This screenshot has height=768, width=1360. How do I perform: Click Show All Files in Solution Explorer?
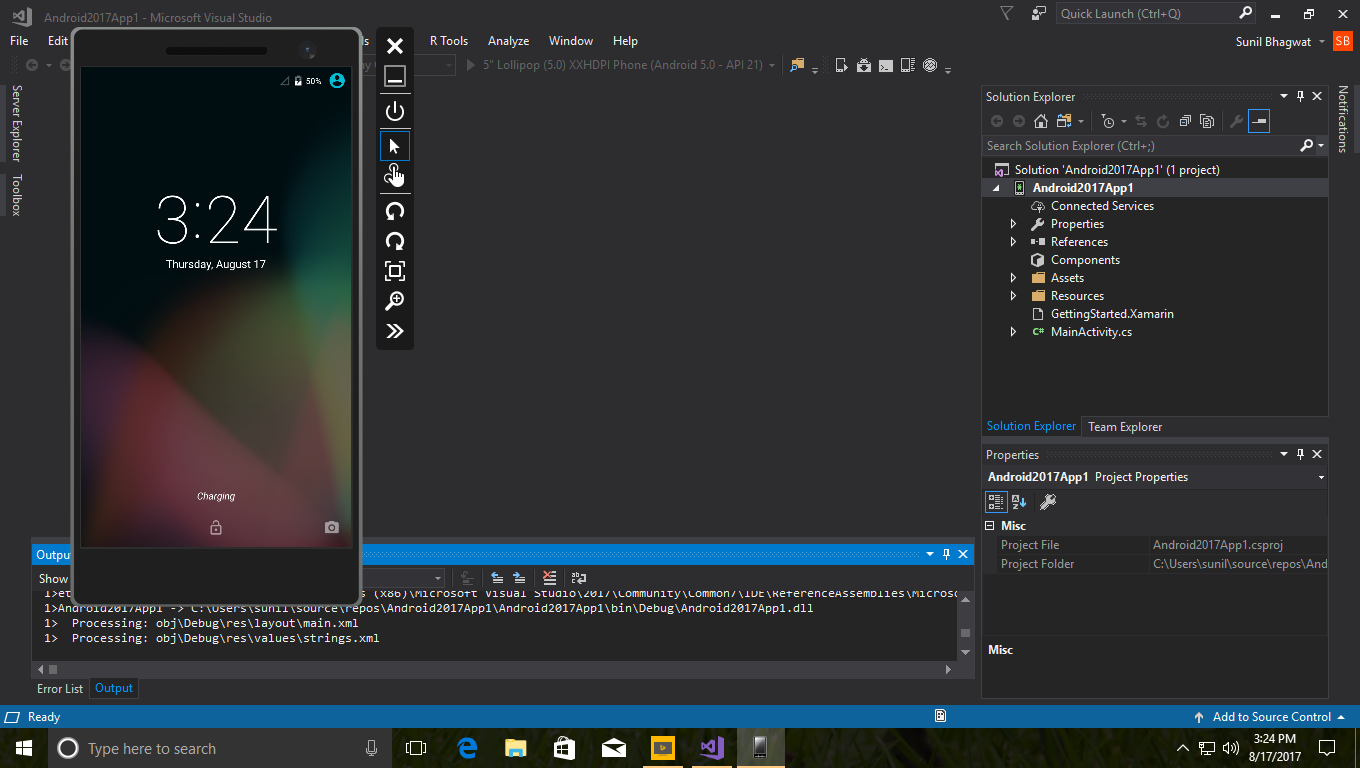pyautogui.click(x=1207, y=121)
